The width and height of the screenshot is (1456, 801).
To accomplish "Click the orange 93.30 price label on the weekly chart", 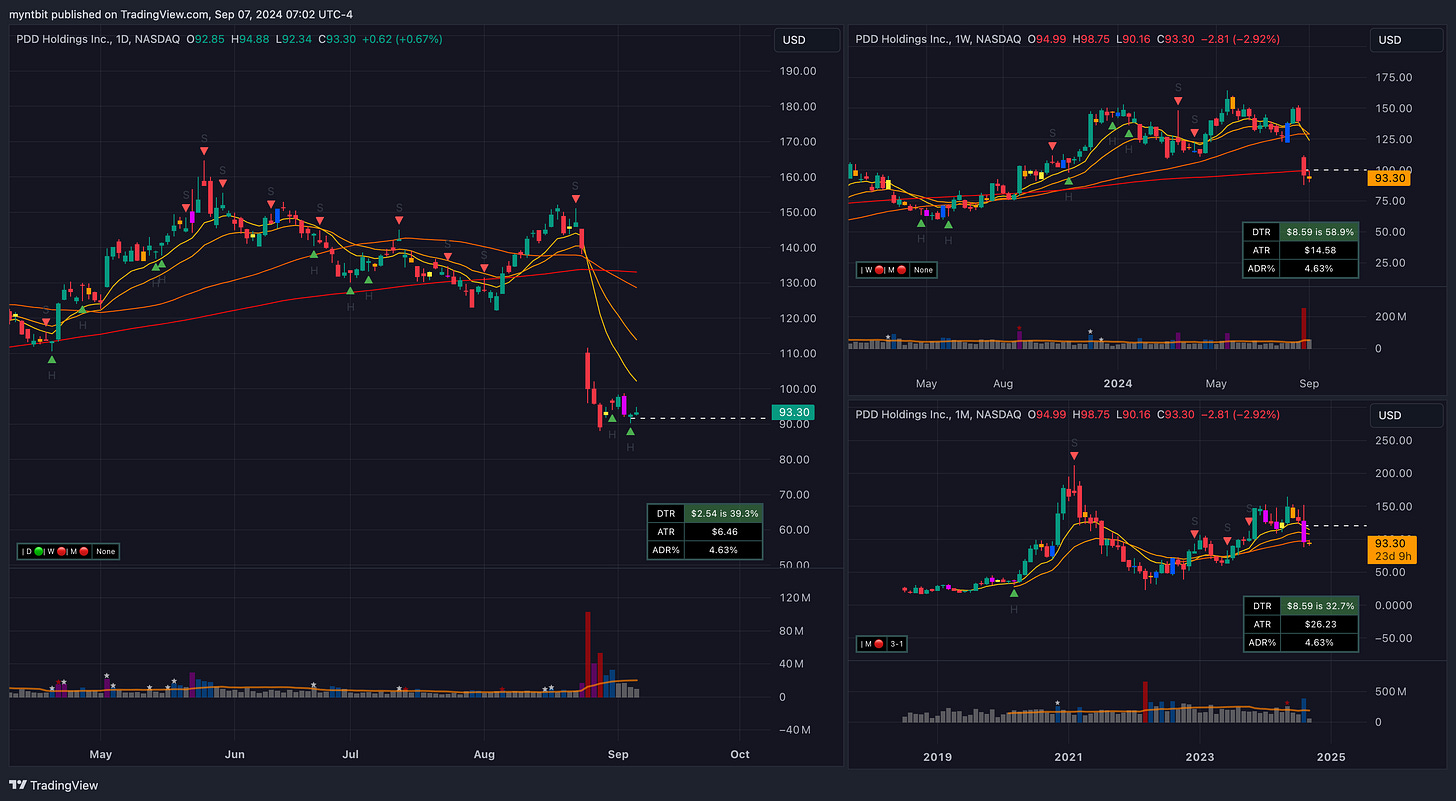I will 1391,178.
